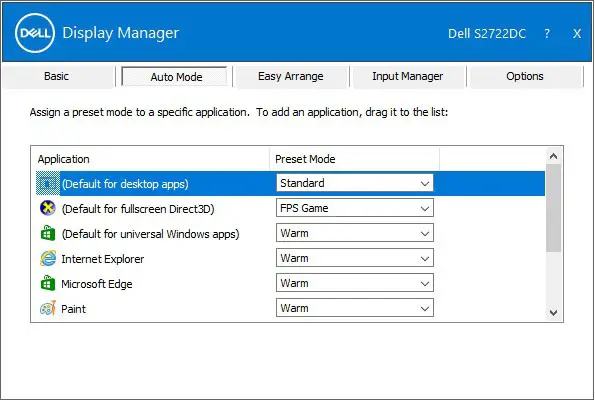Open preset dropdown for Paint
Viewport: 595px width, 401px height.
coord(355,308)
